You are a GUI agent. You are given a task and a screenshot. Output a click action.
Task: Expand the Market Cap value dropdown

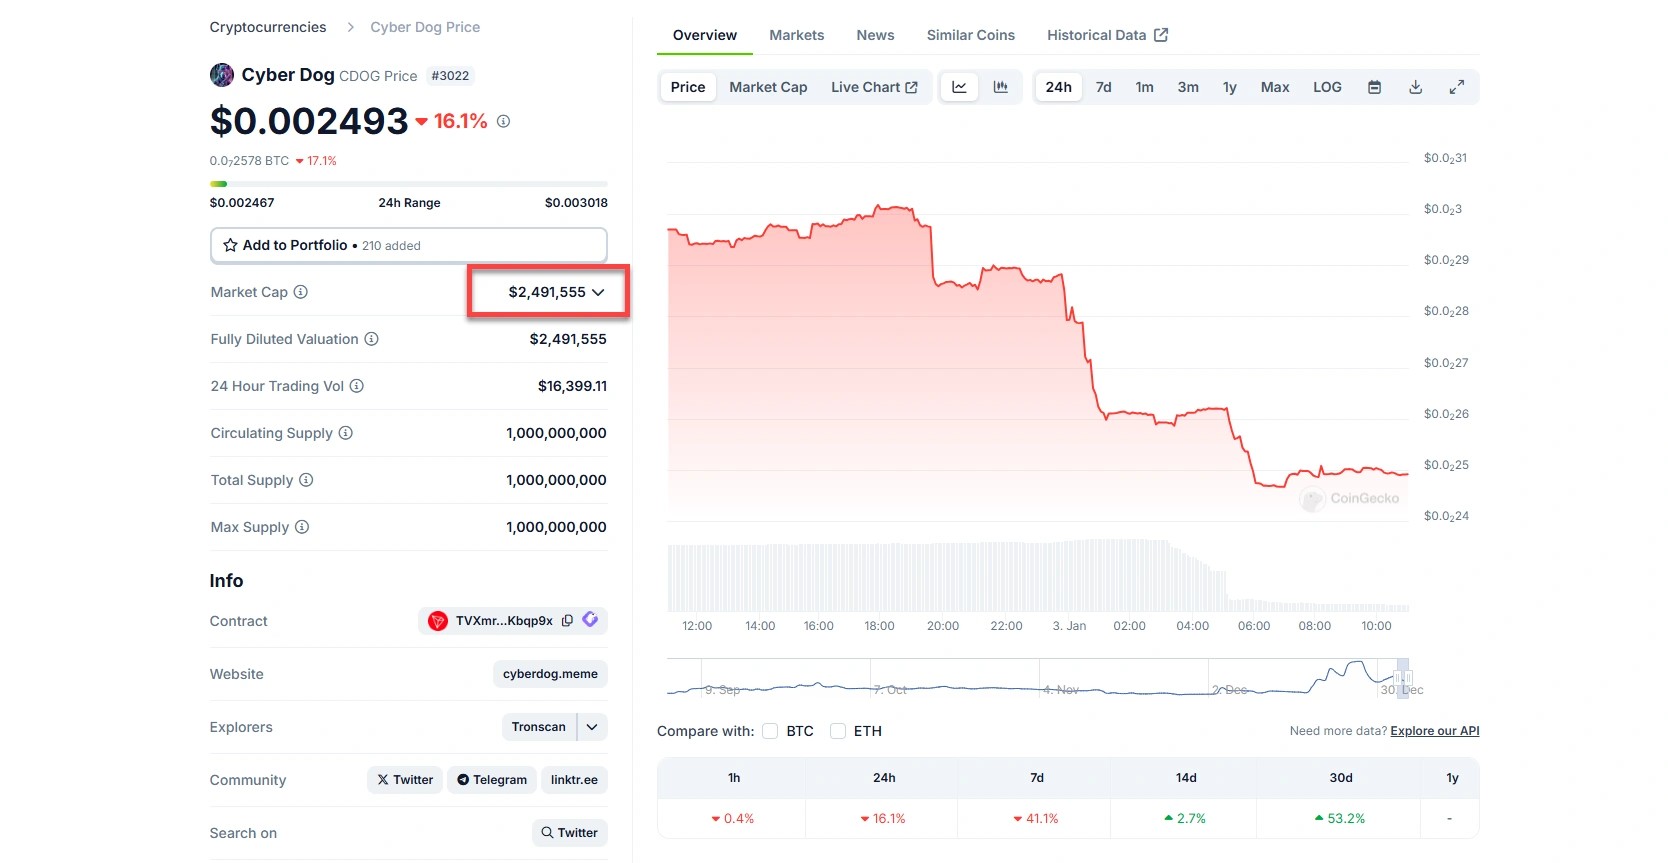[x=598, y=292]
